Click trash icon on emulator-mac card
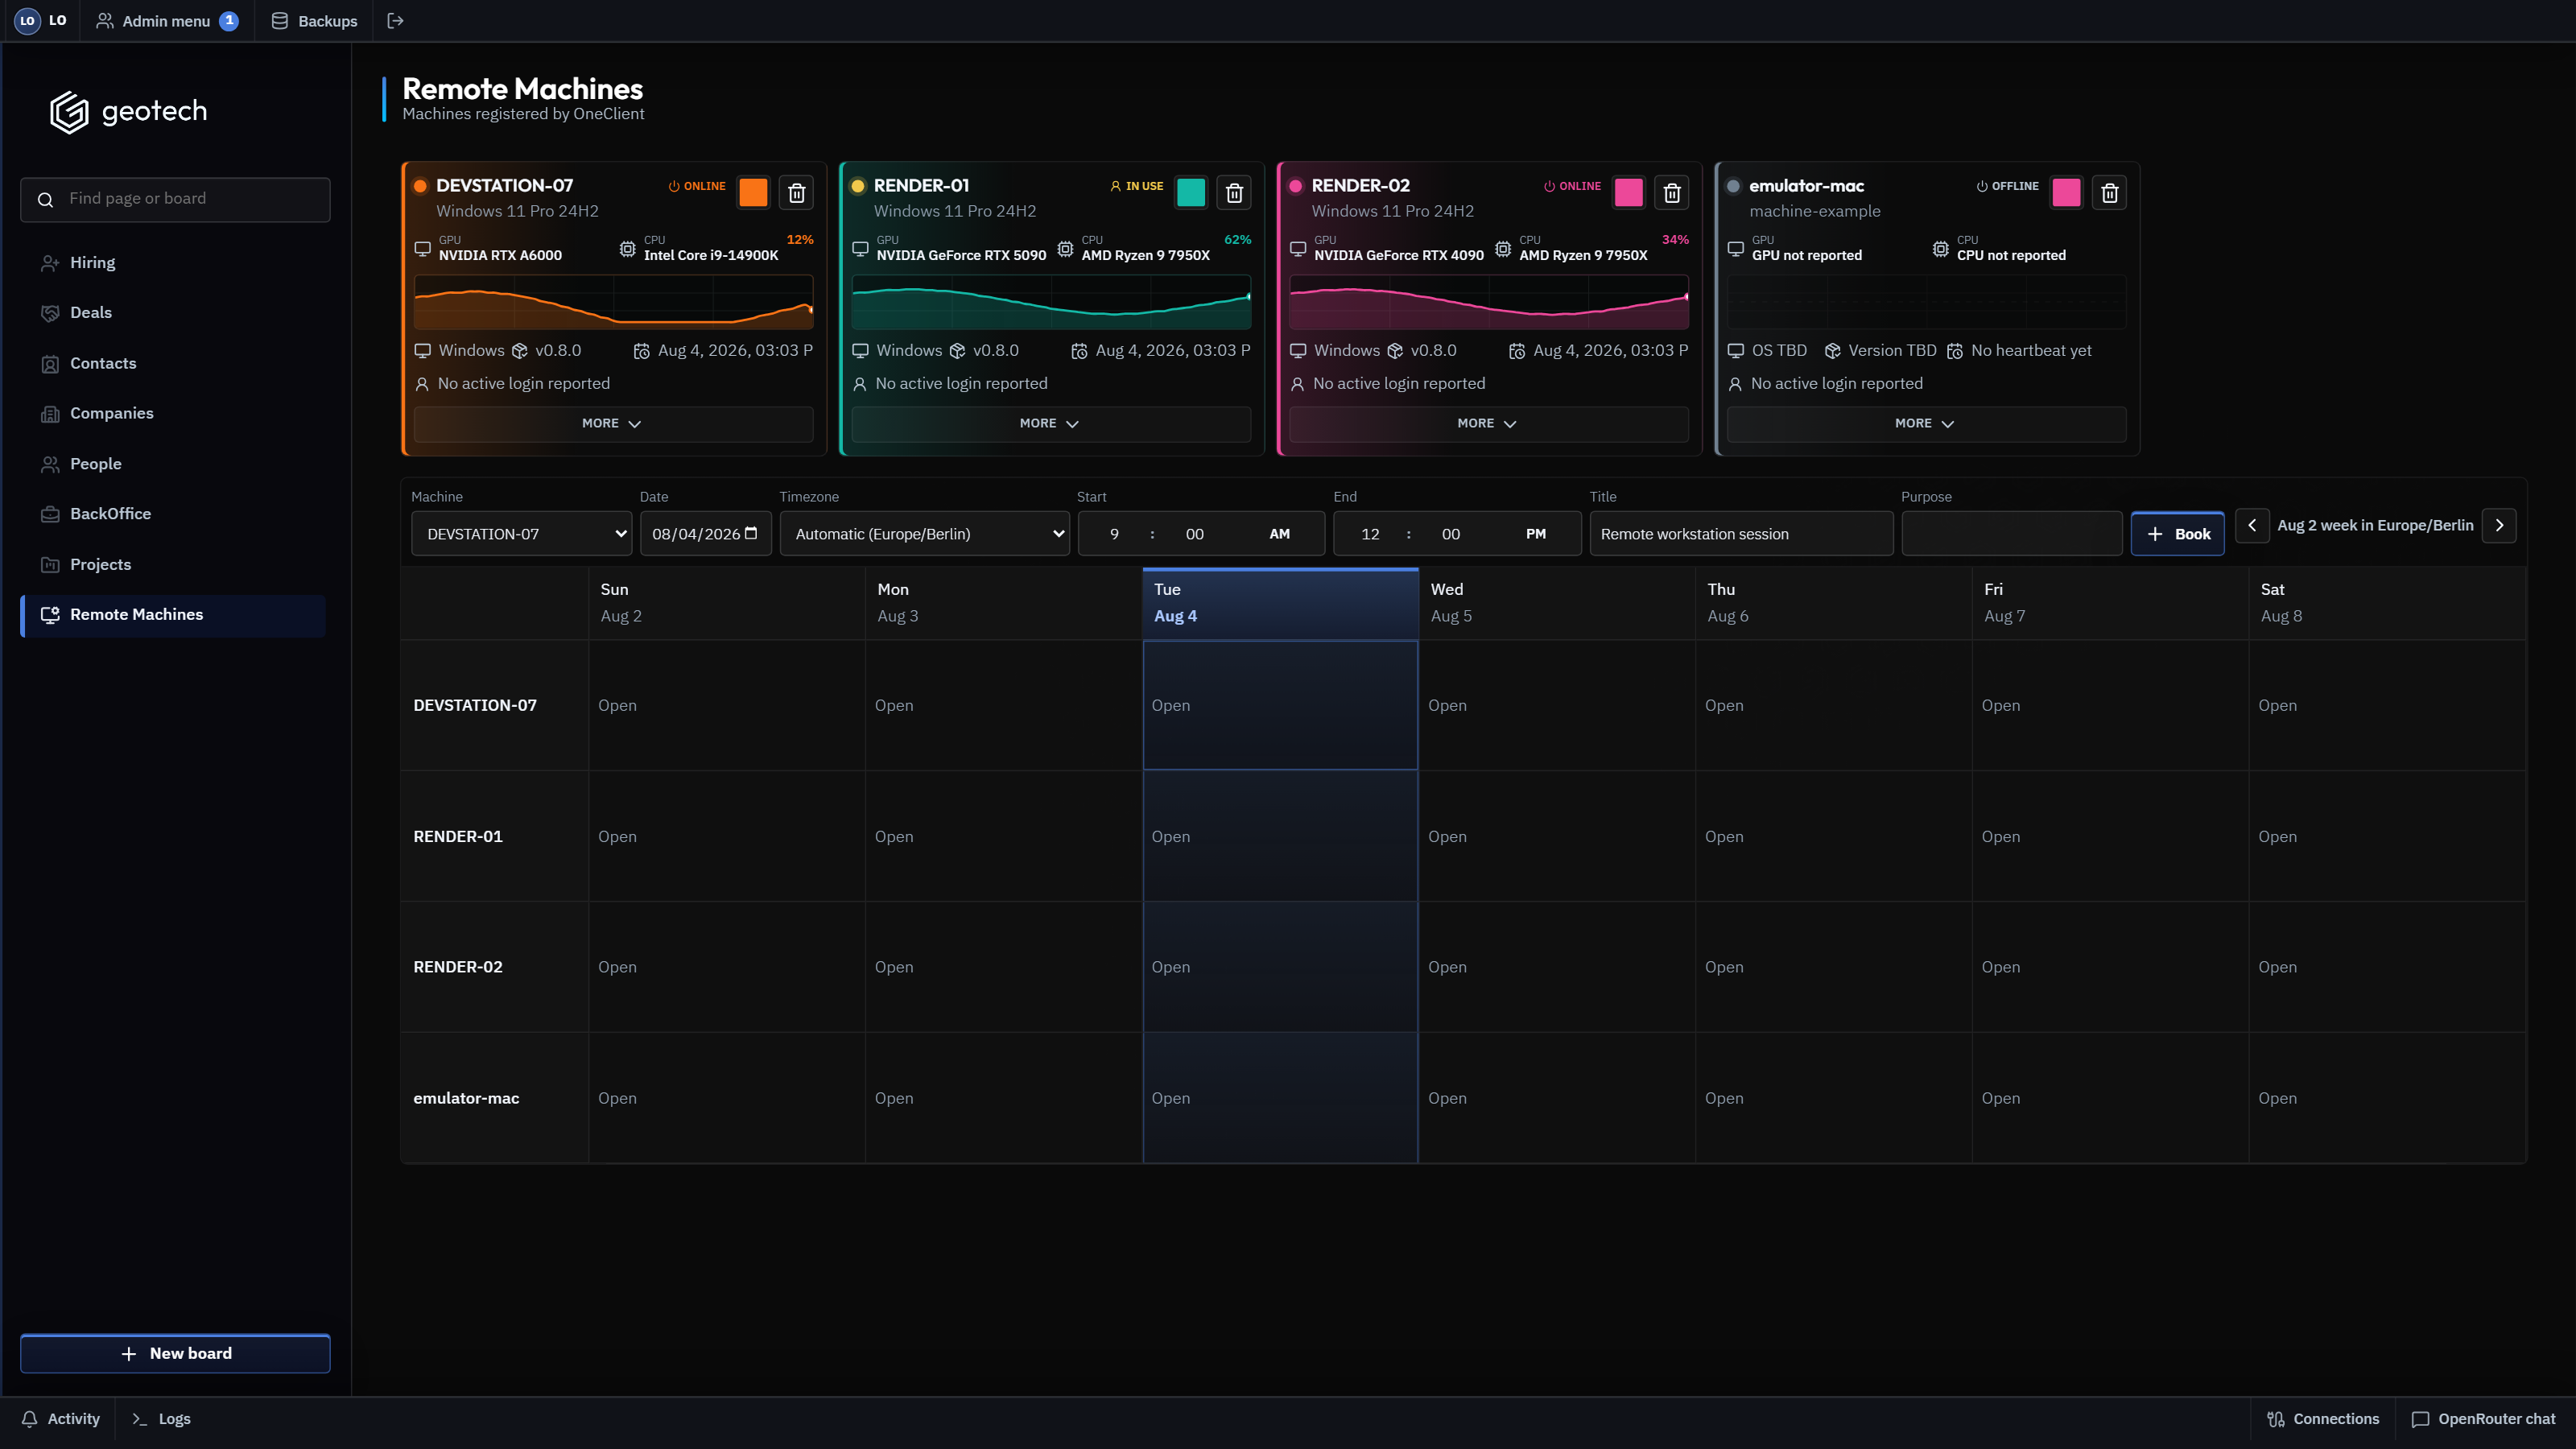 point(2110,193)
